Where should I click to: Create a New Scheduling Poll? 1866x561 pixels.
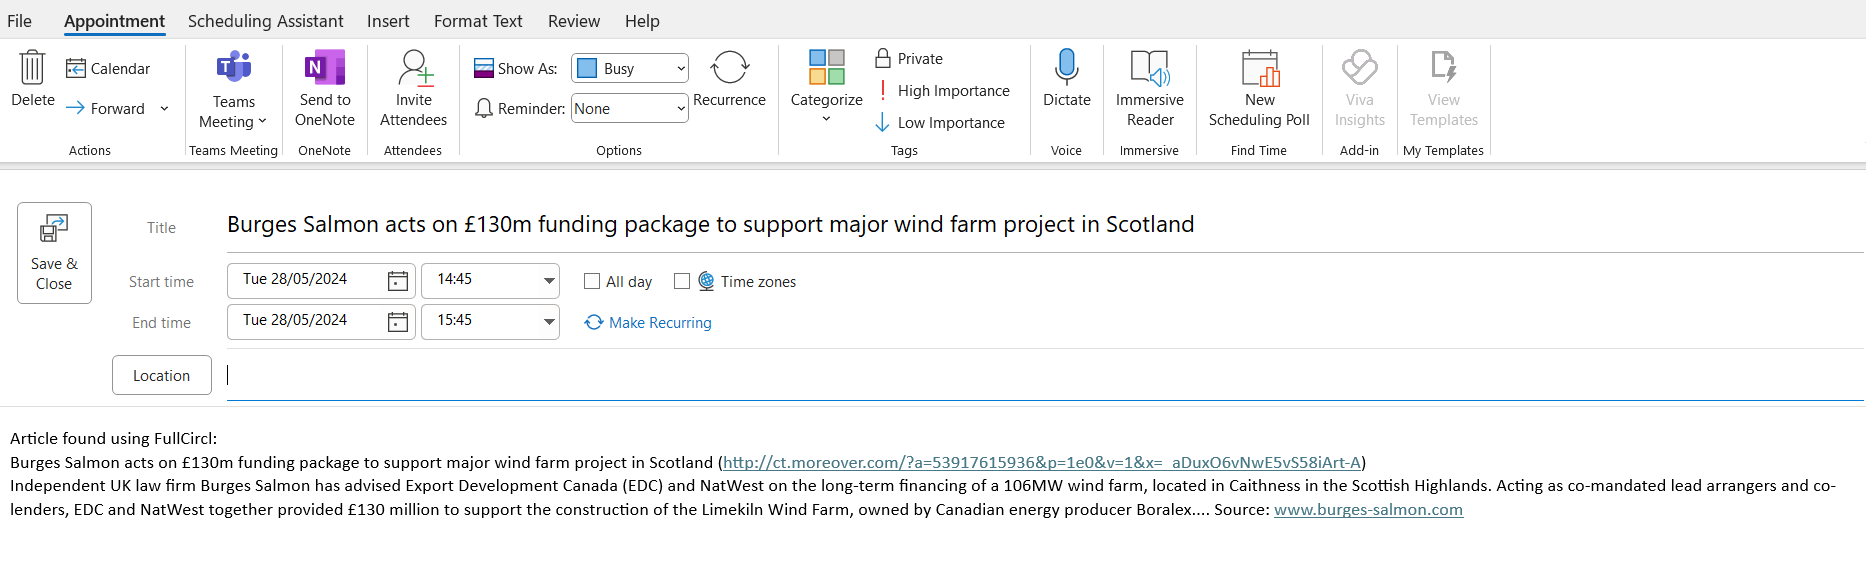tap(1259, 90)
